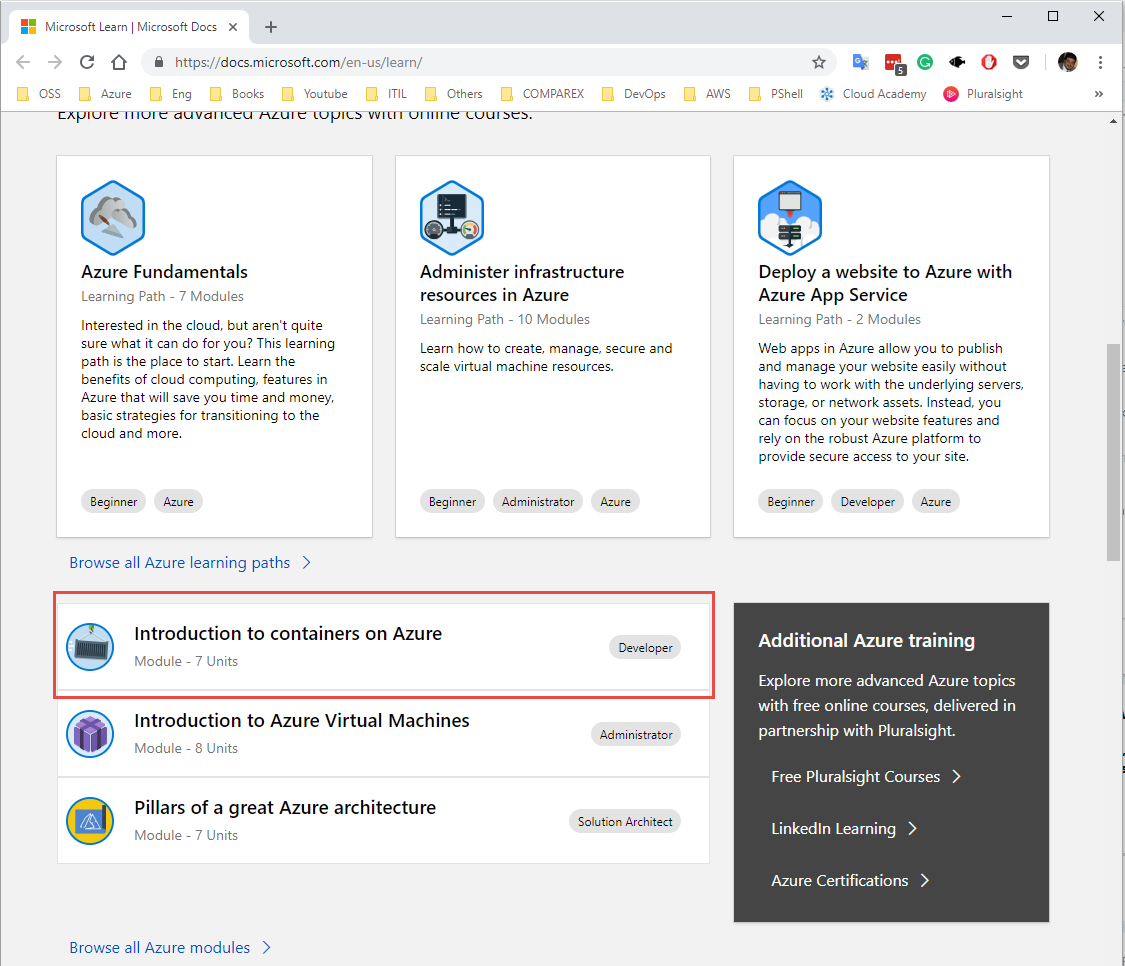Click the browser forward arrow
Image resolution: width=1125 pixels, height=966 pixels.
(x=55, y=62)
